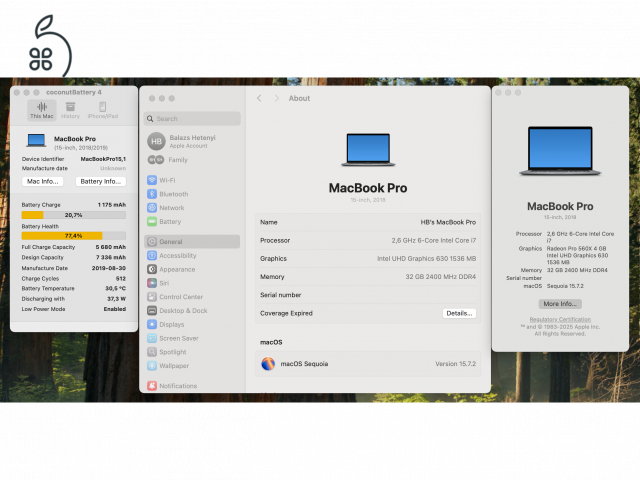Click the MacBook Pro laptop icon in coconutBattery
Image resolution: width=640 pixels, height=480 pixels.
point(36,140)
